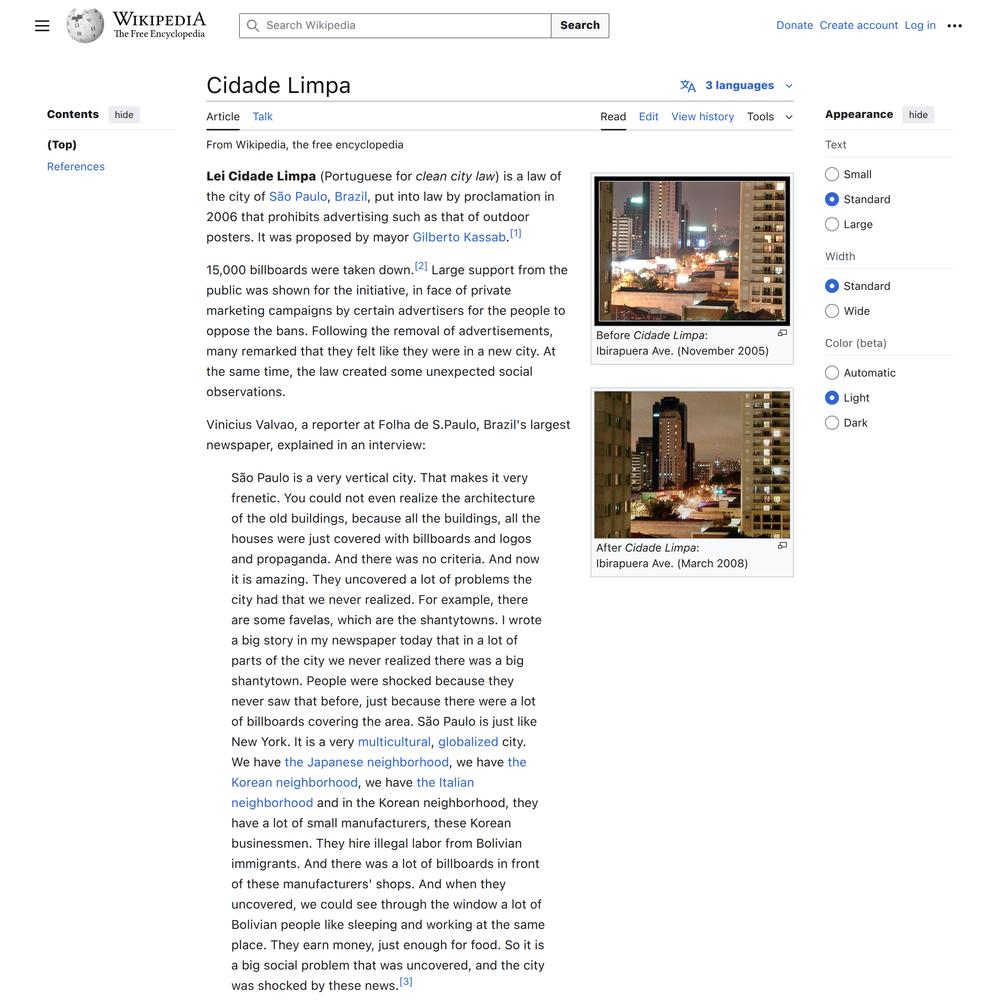This screenshot has height=1000, width=1000.
Task: Click the magnifier icon in search box
Action: click(253, 26)
